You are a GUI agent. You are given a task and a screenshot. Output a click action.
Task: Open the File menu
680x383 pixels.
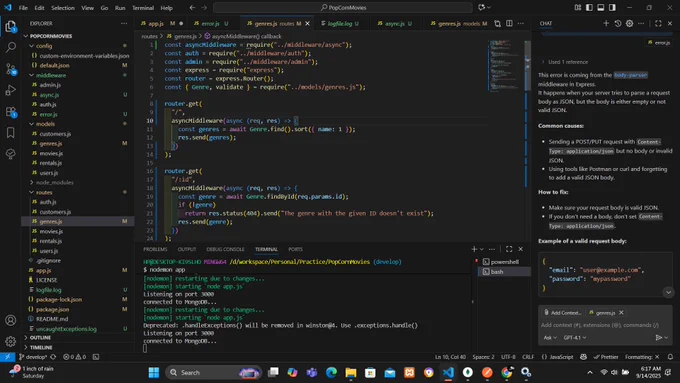[x=23, y=8]
